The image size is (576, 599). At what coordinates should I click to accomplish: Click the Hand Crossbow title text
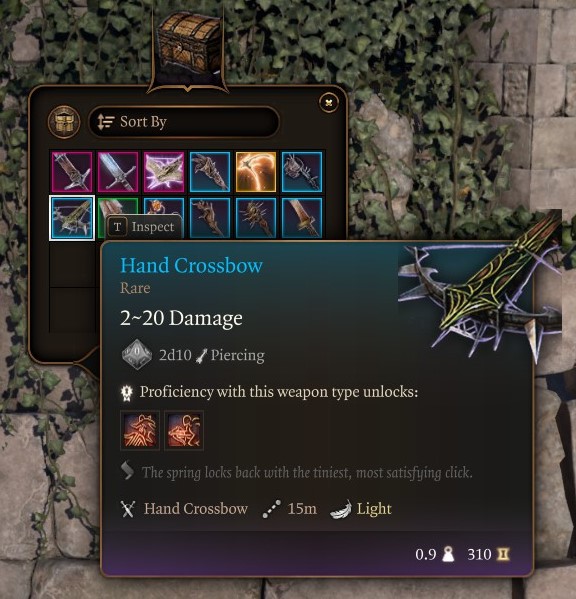(191, 265)
